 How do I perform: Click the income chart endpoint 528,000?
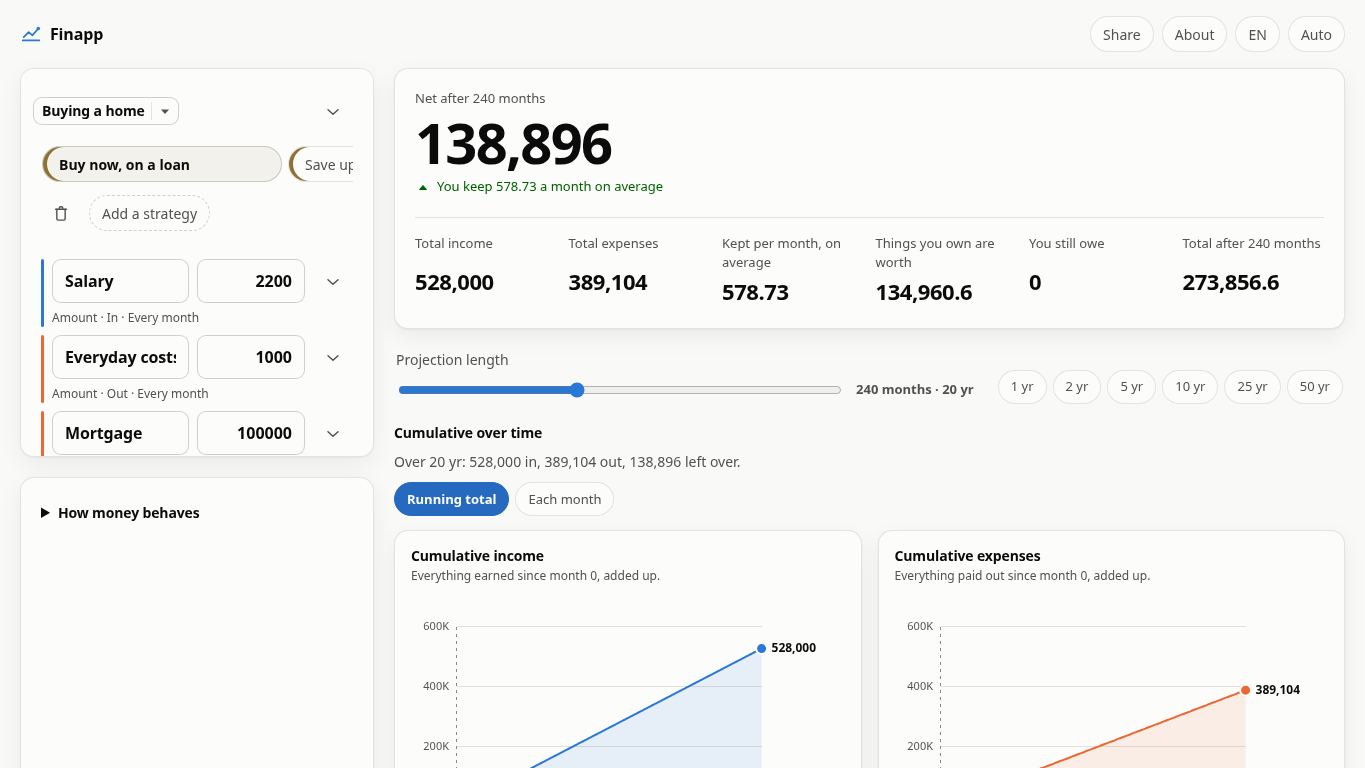(x=762, y=648)
